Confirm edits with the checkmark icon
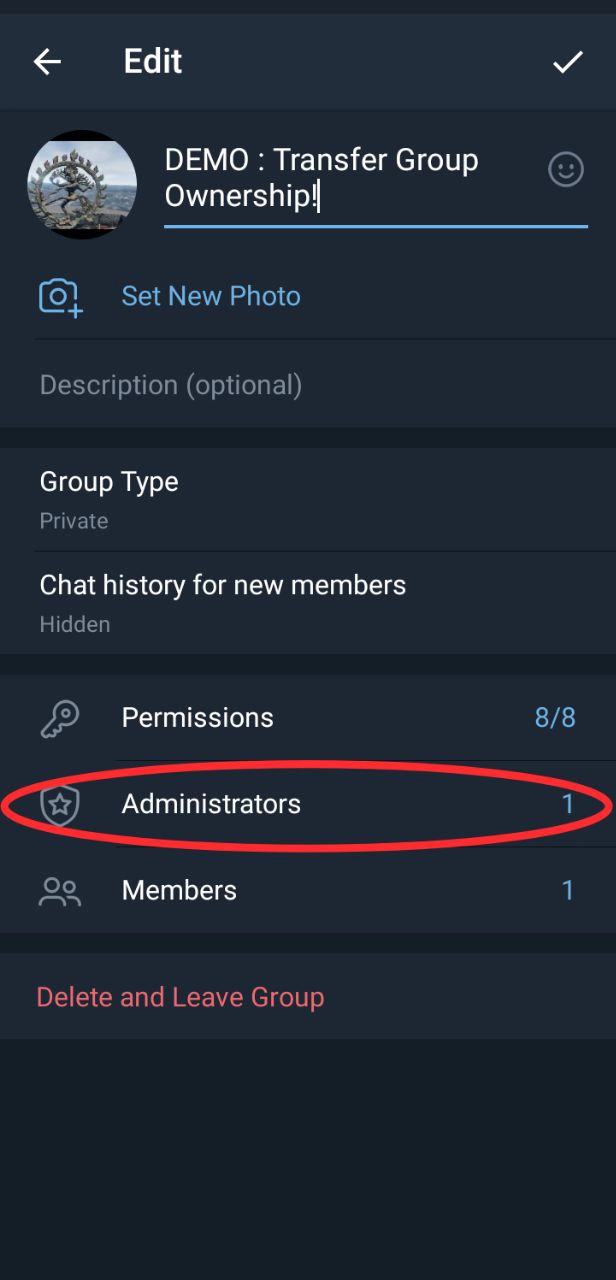The width and height of the screenshot is (616, 1280). tap(567, 62)
